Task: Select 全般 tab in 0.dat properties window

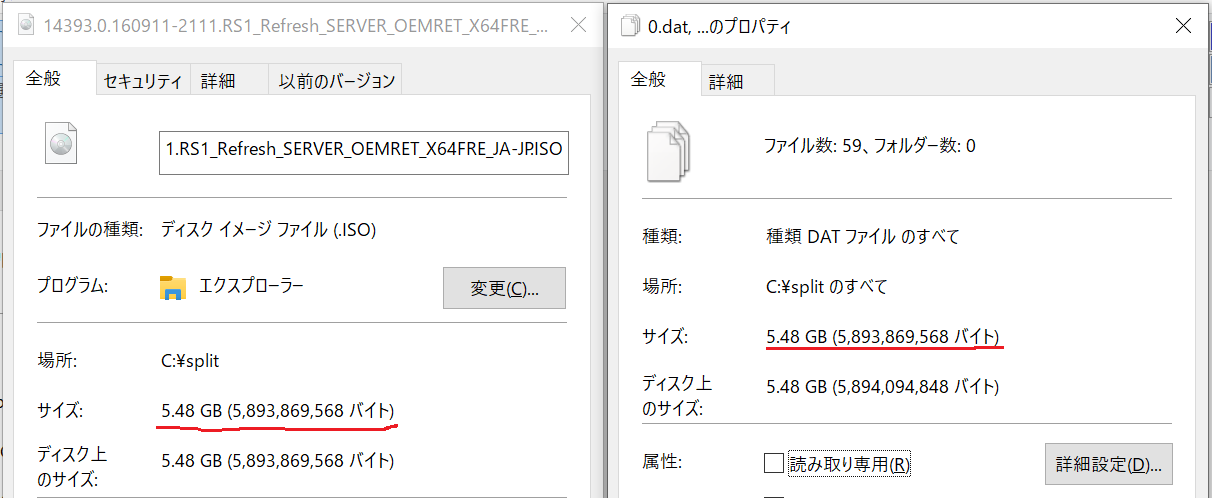Action: (648, 80)
